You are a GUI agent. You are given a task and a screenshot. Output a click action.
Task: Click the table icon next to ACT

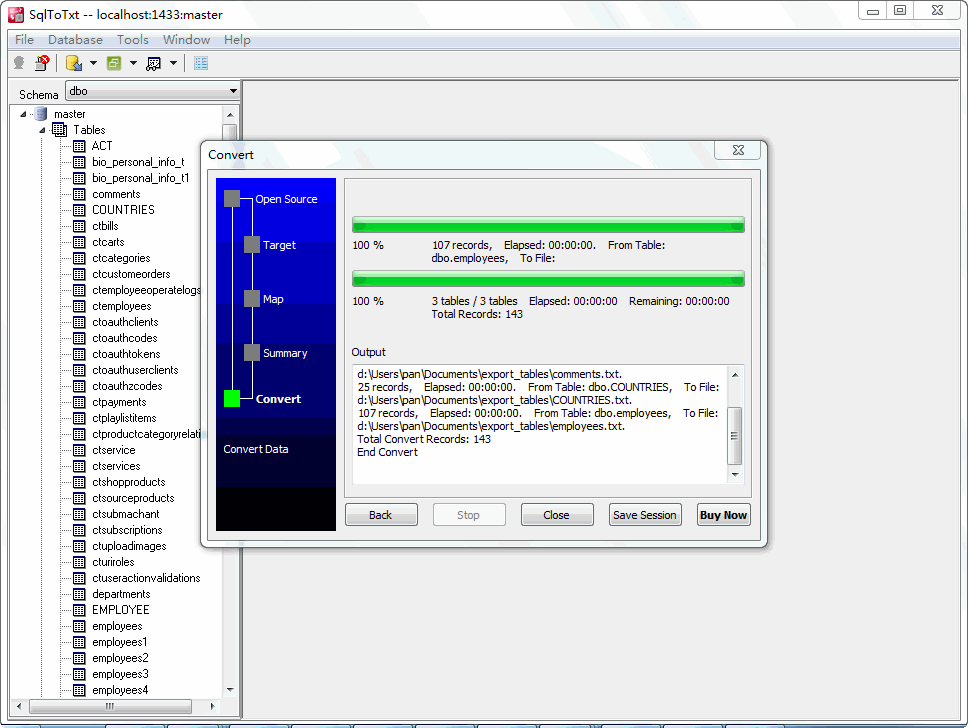click(79, 146)
